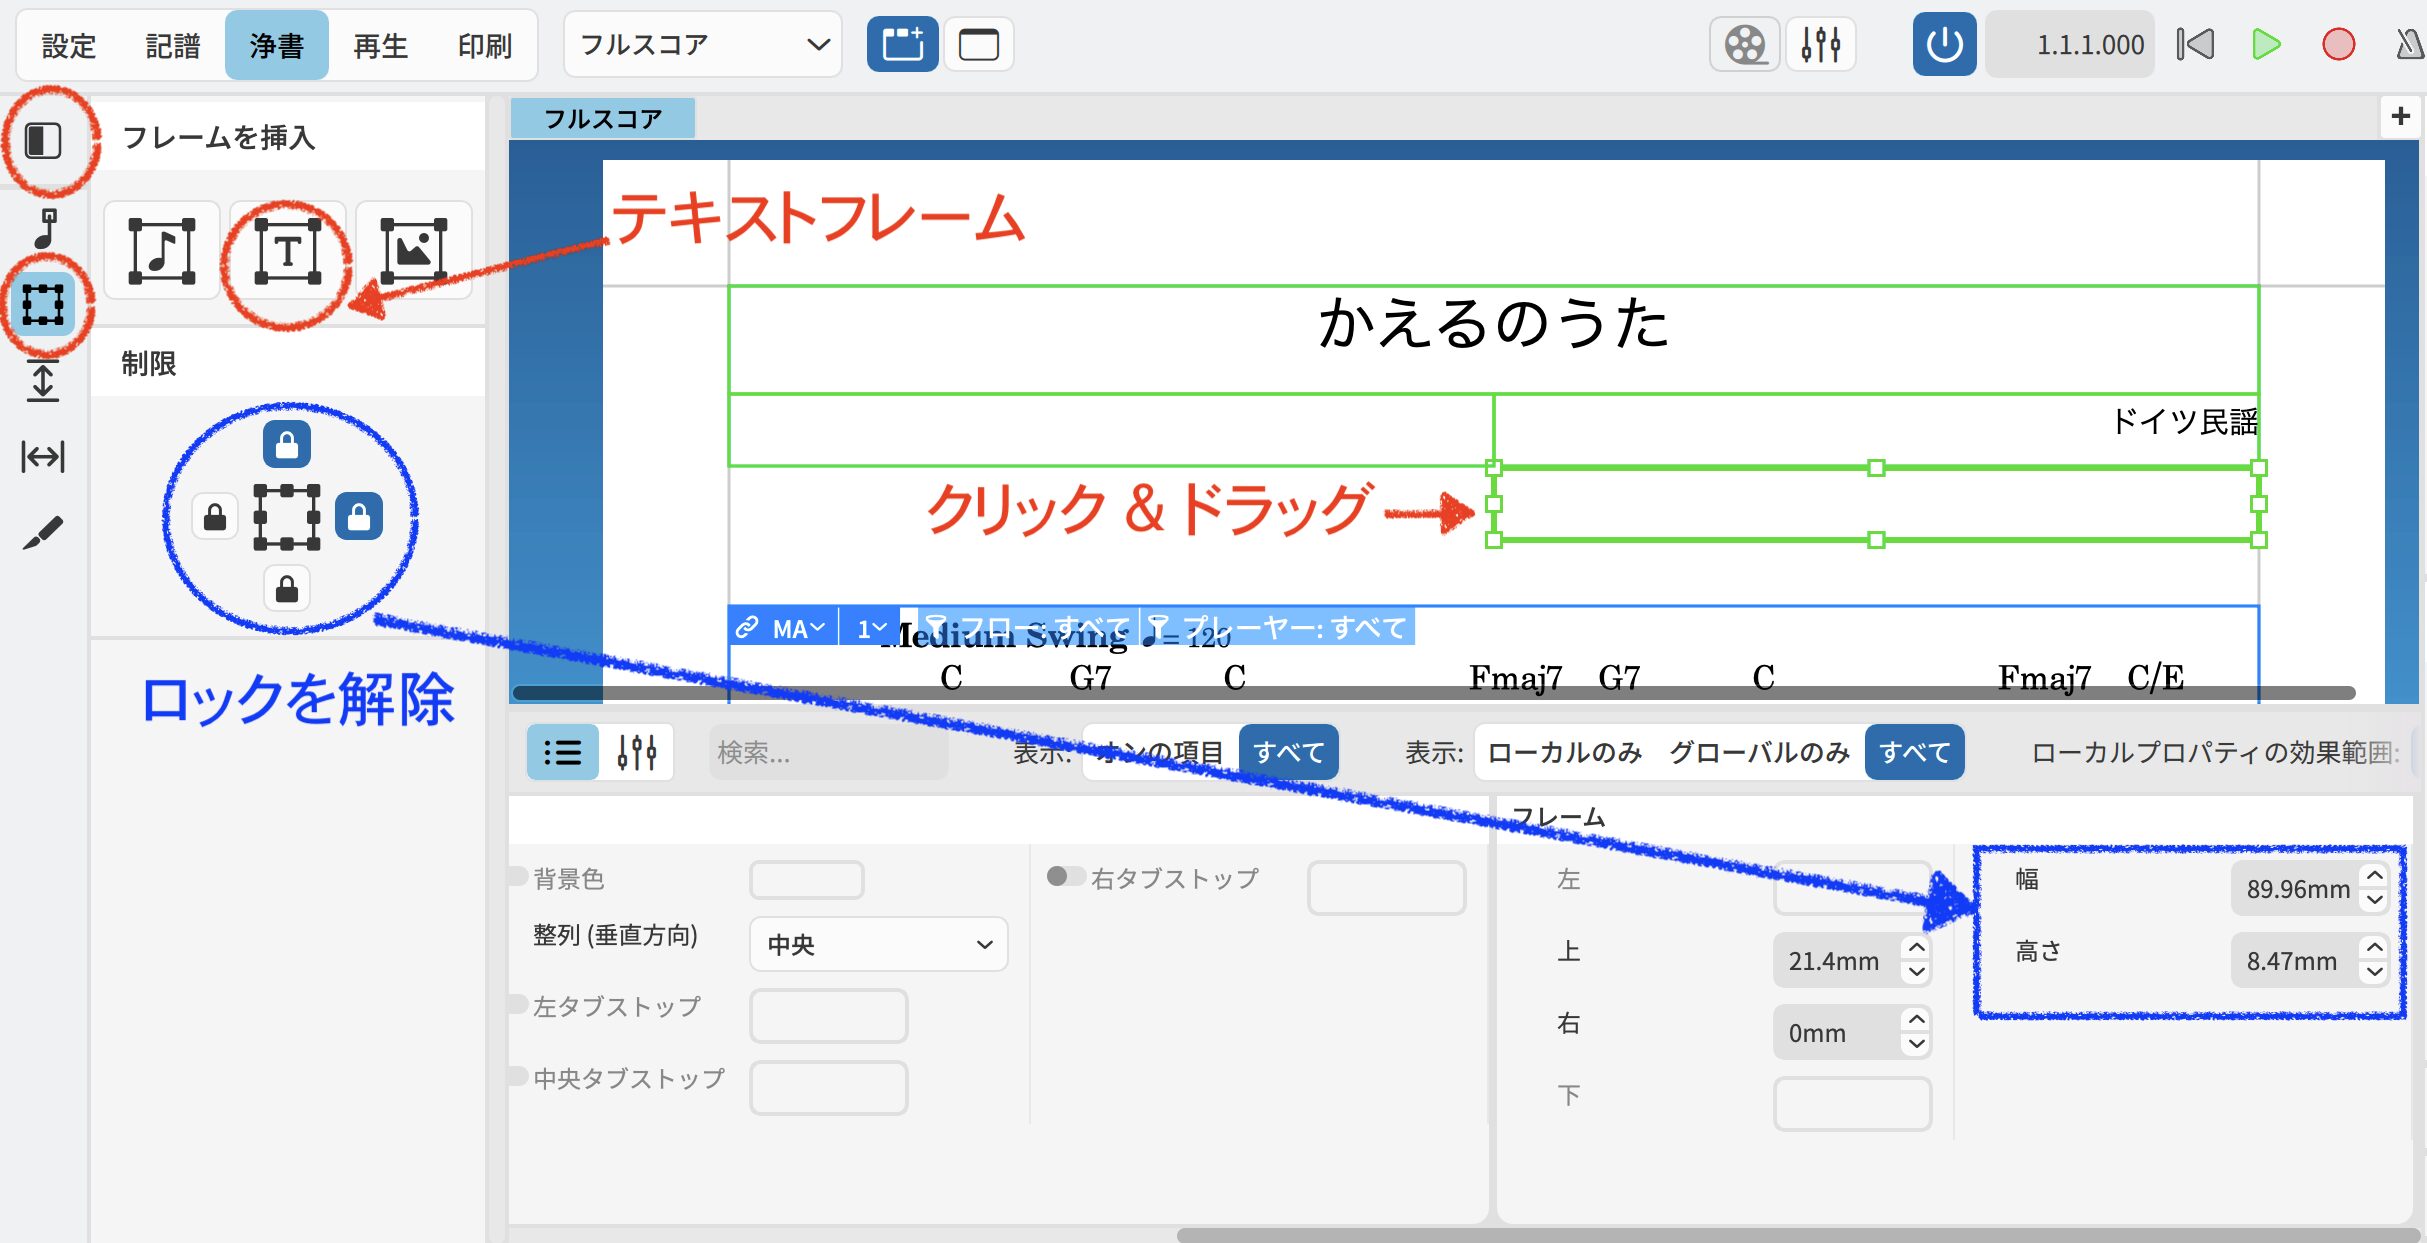Select Graphic Editing notehead tool

[x=43, y=228]
